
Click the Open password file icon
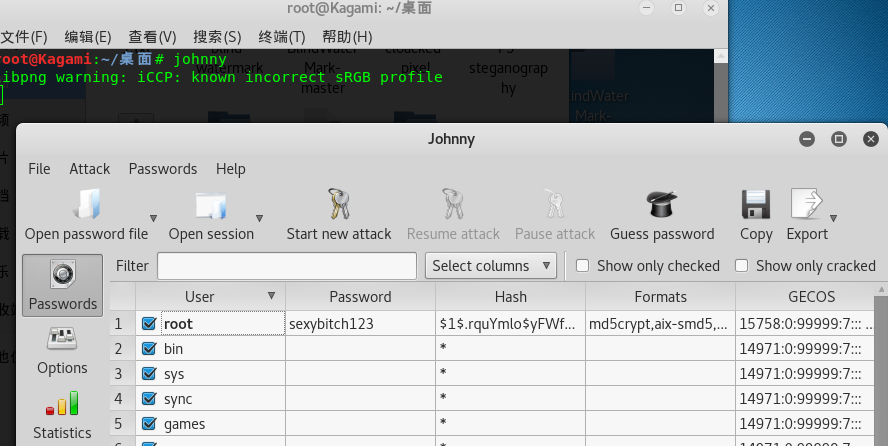[86, 204]
